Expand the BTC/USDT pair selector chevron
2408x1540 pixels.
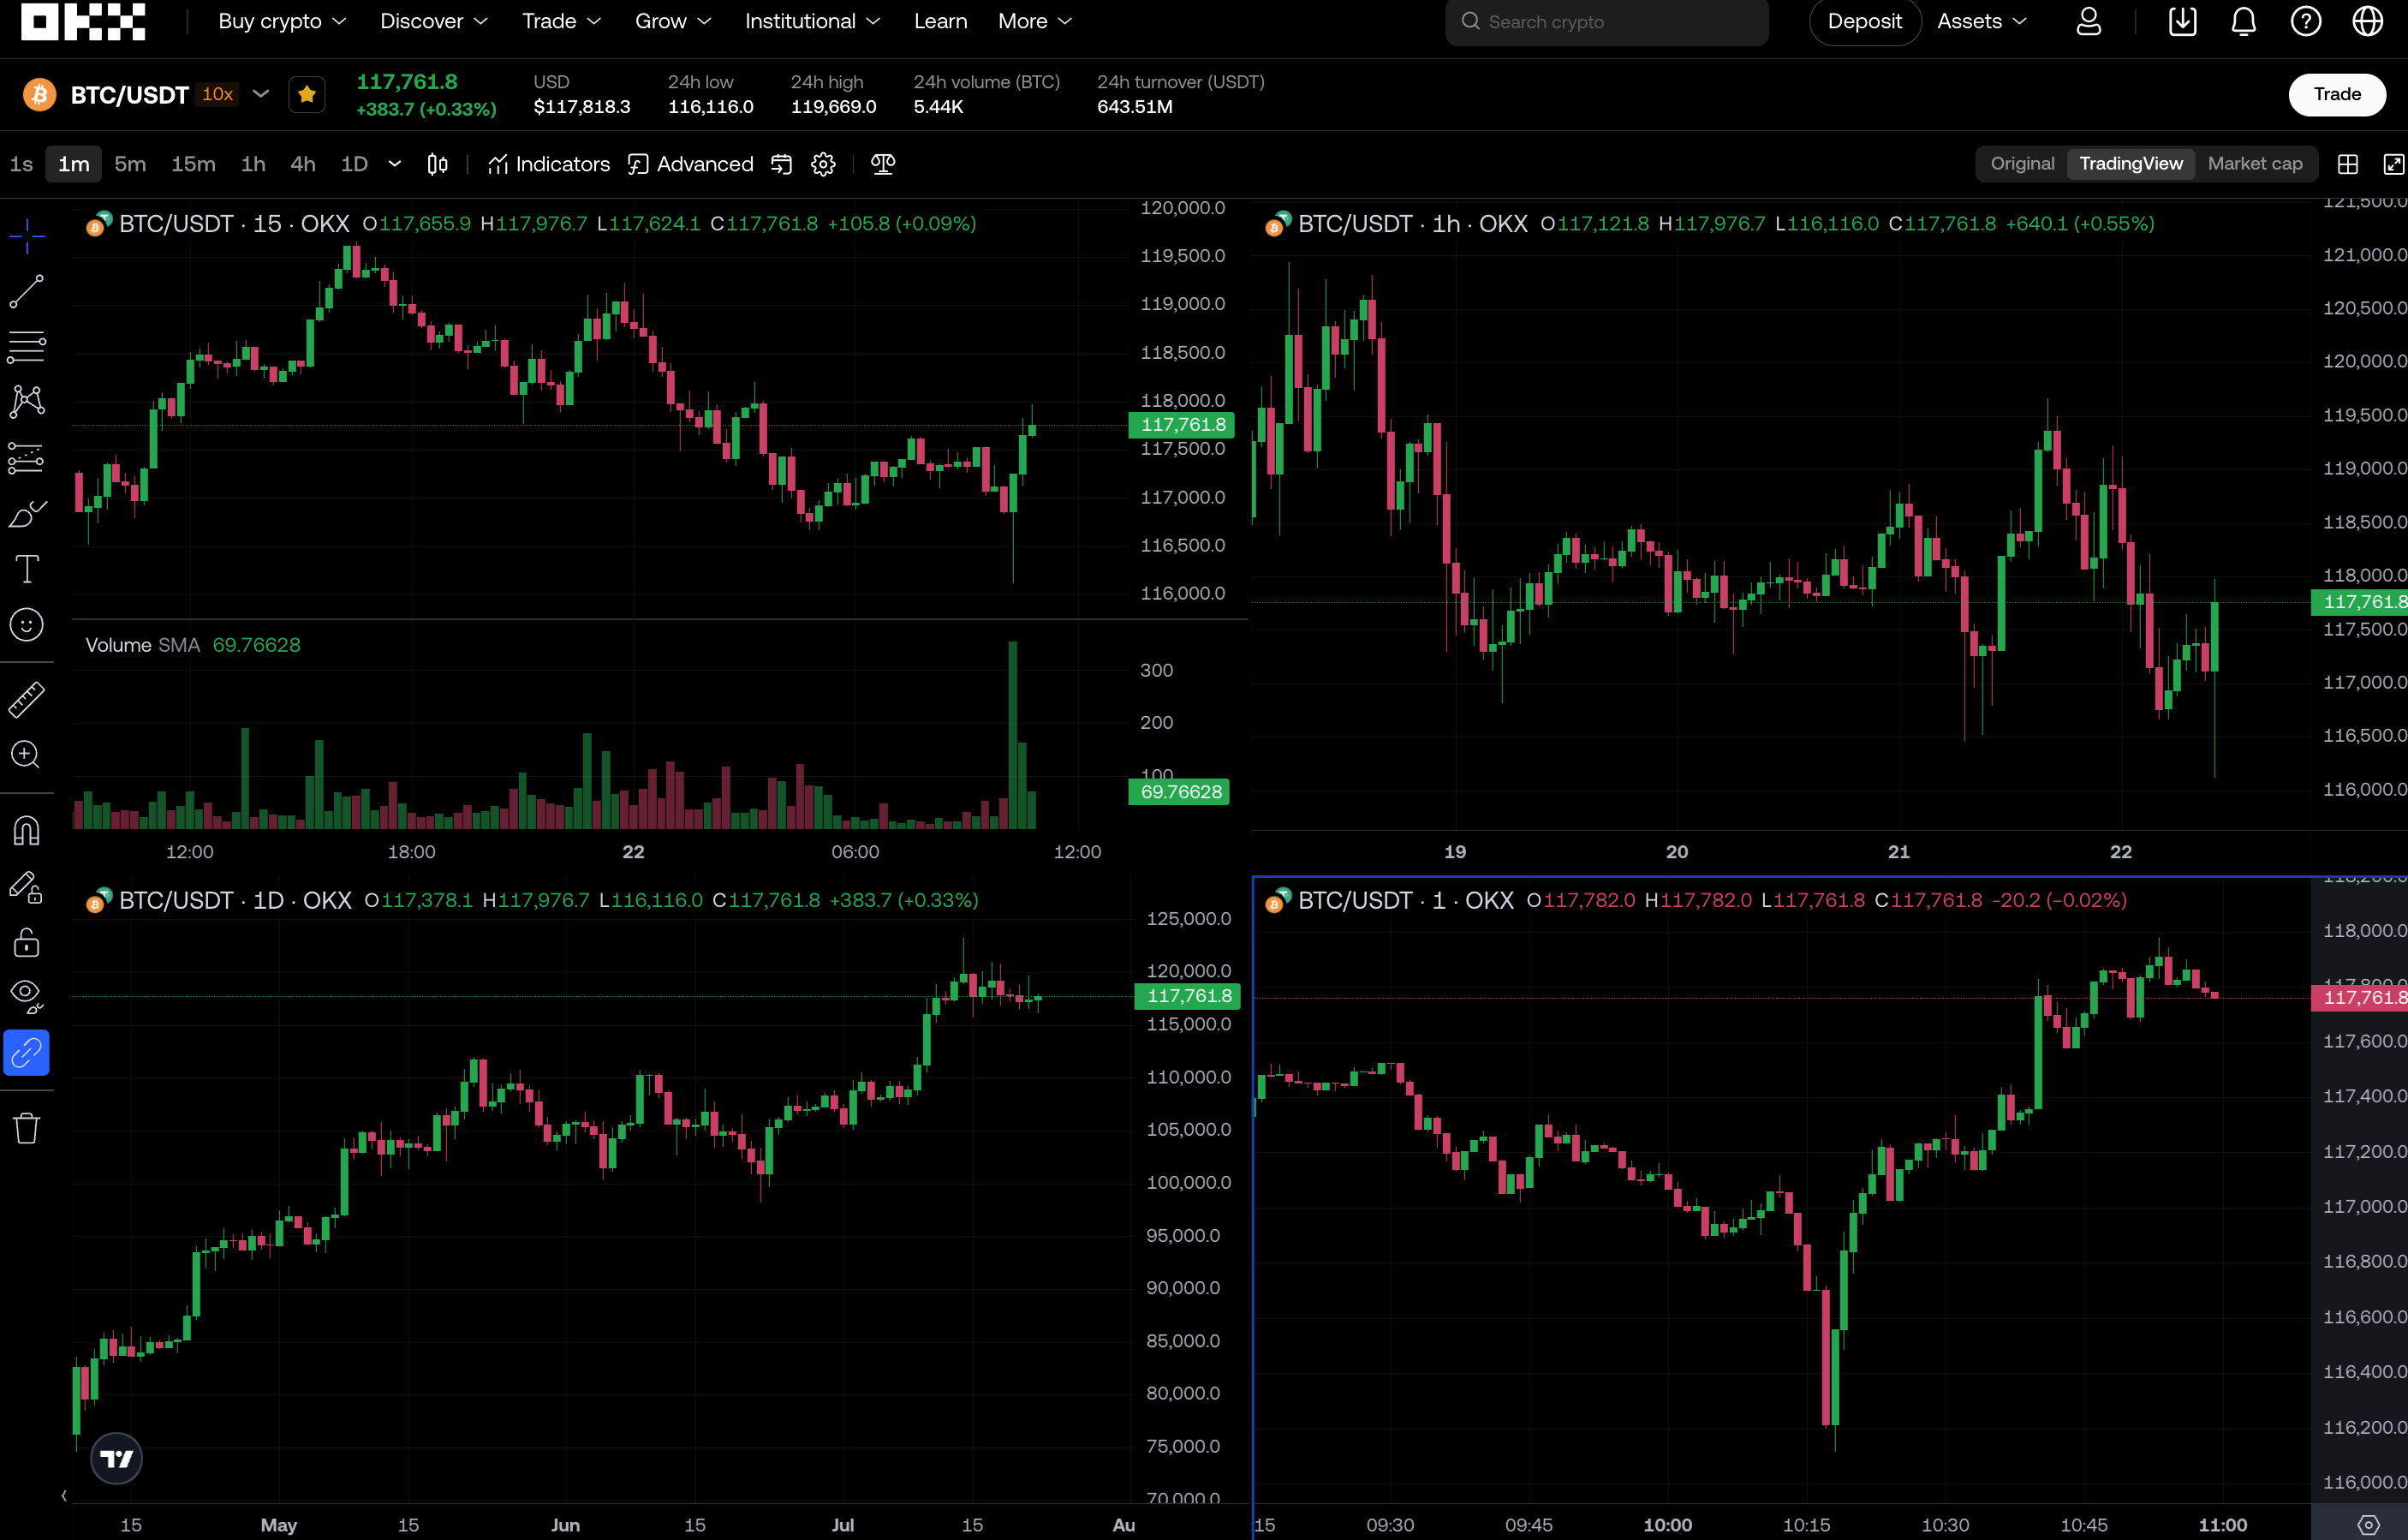coord(261,94)
